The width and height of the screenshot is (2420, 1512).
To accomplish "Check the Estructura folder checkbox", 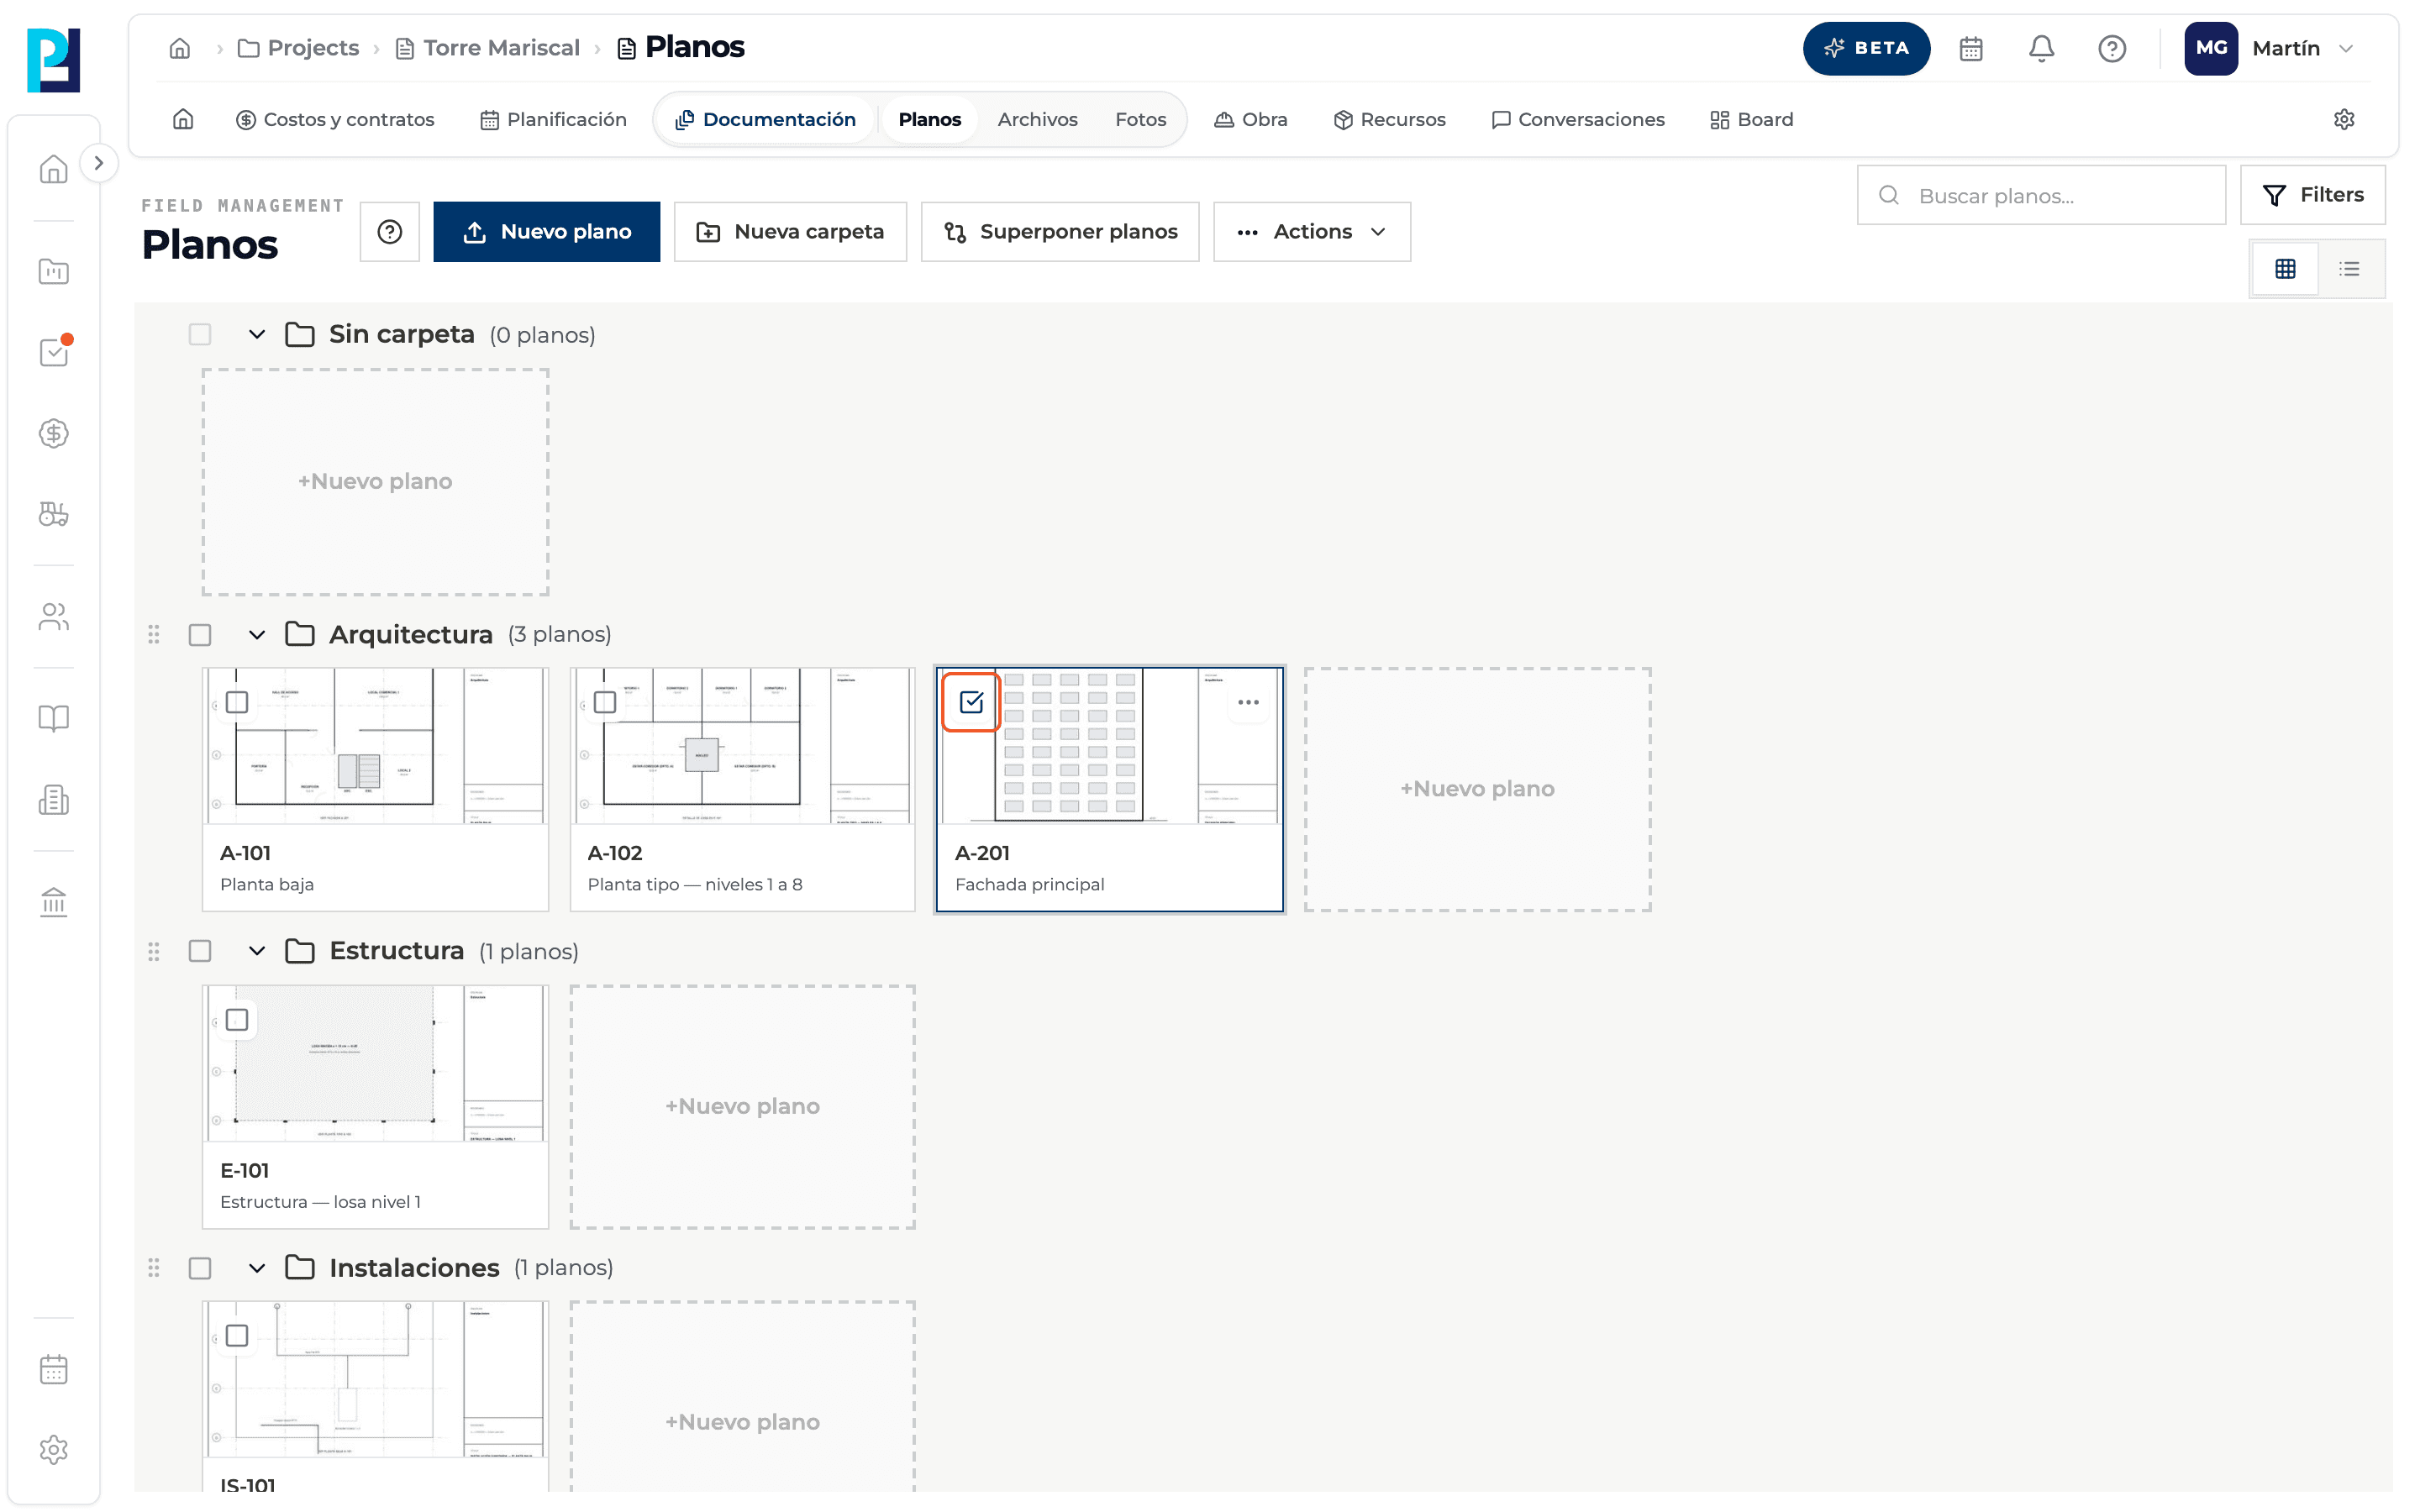I will (200, 951).
